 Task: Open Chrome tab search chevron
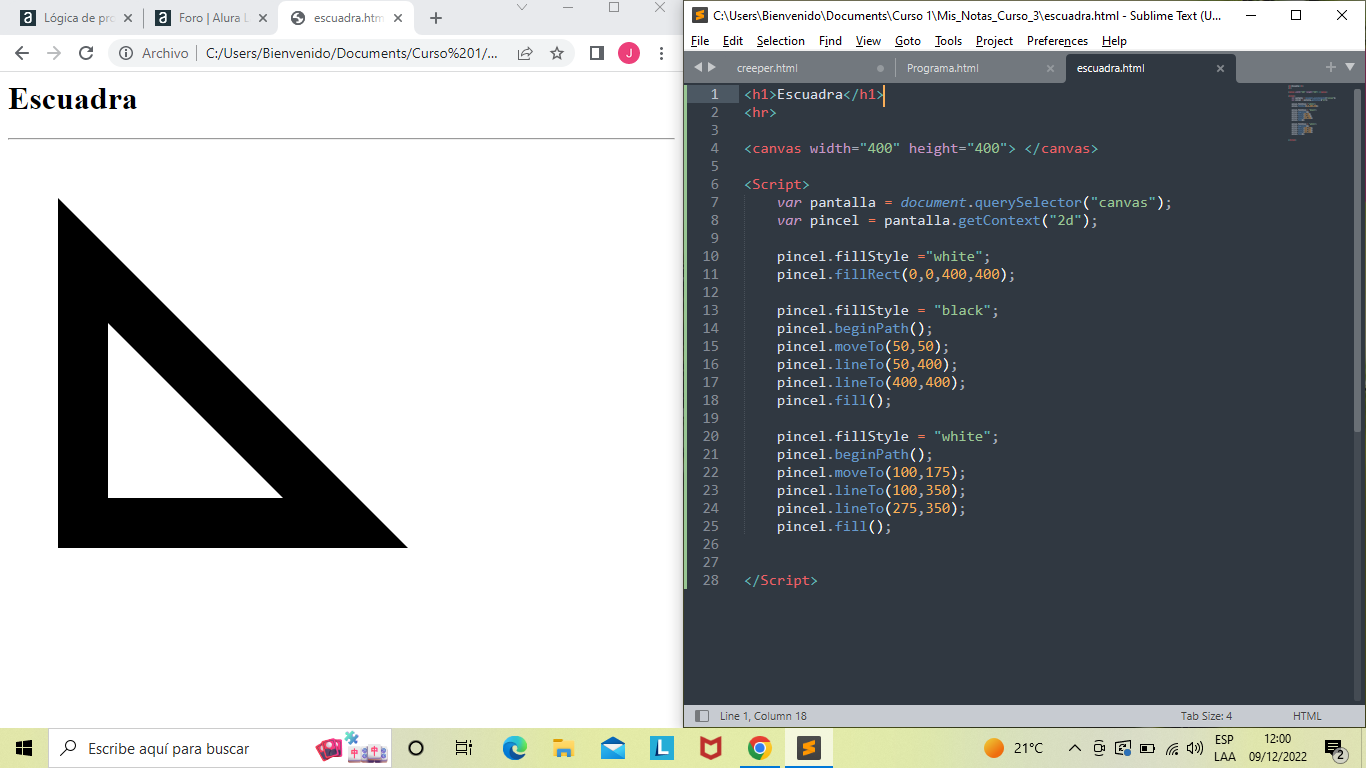[521, 7]
